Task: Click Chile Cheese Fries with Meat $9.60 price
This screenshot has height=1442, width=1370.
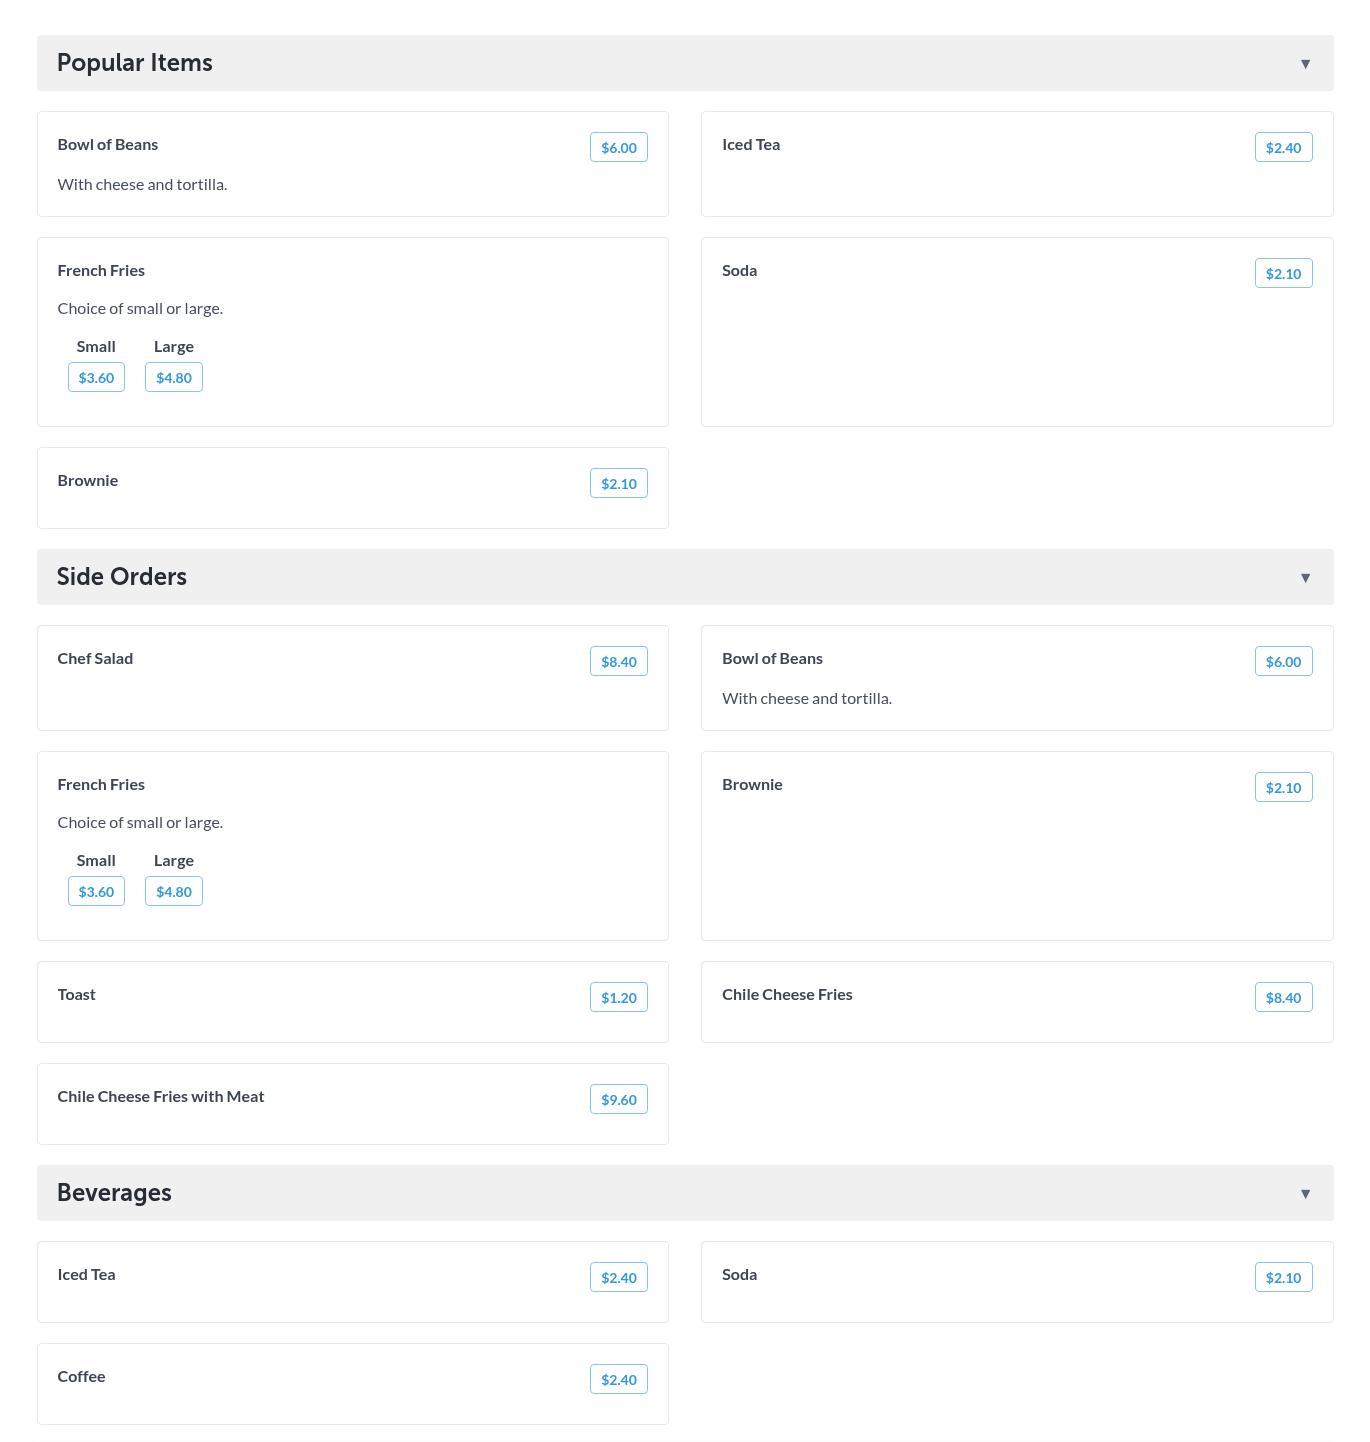Action: coord(618,1100)
